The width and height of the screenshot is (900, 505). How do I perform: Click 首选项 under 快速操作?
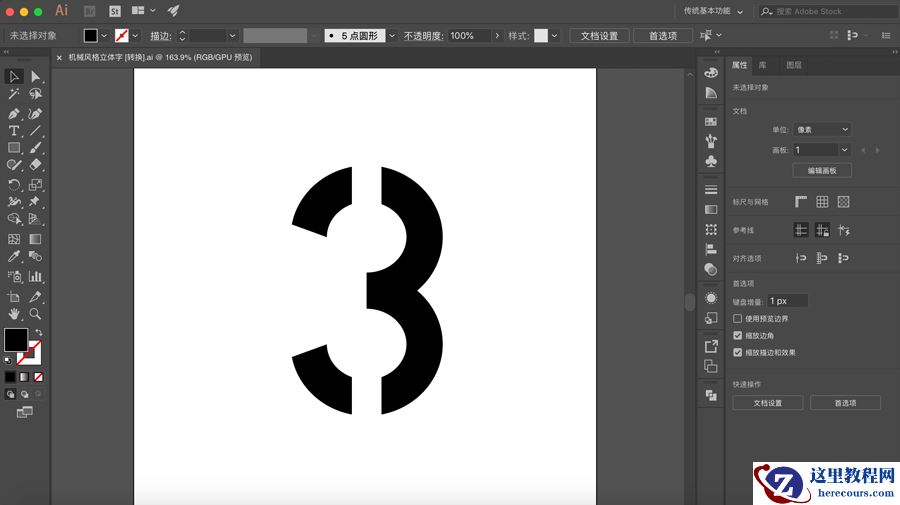[845, 403]
